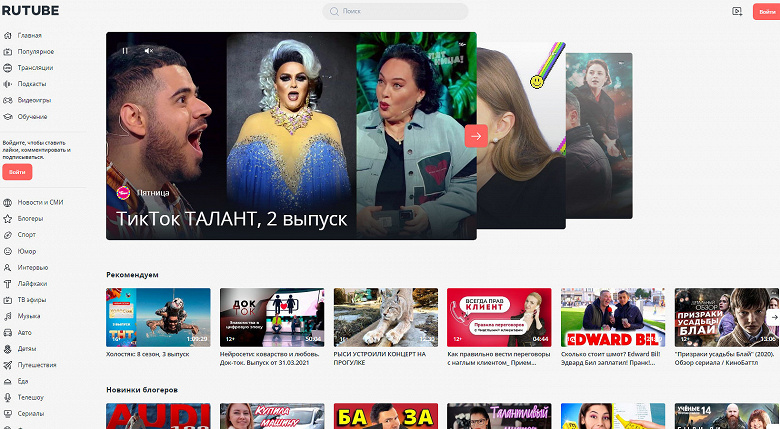Click the search magnifier icon
Image resolution: width=780 pixels, height=429 pixels.
point(334,11)
